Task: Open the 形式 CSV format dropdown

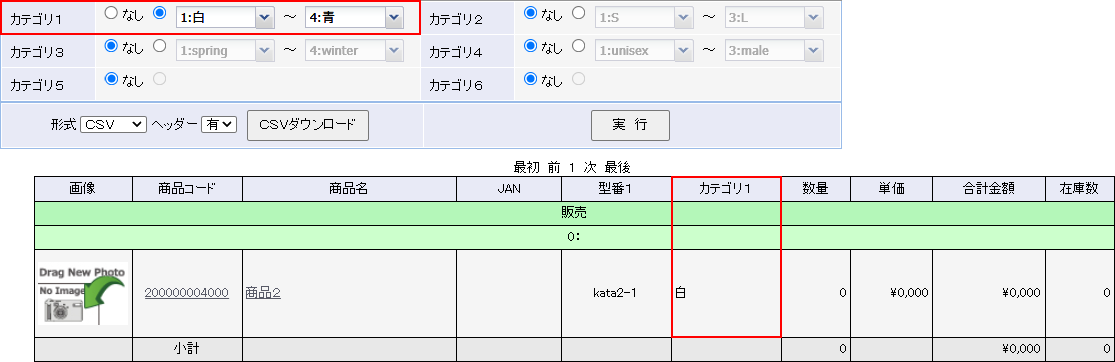Action: 114,124
